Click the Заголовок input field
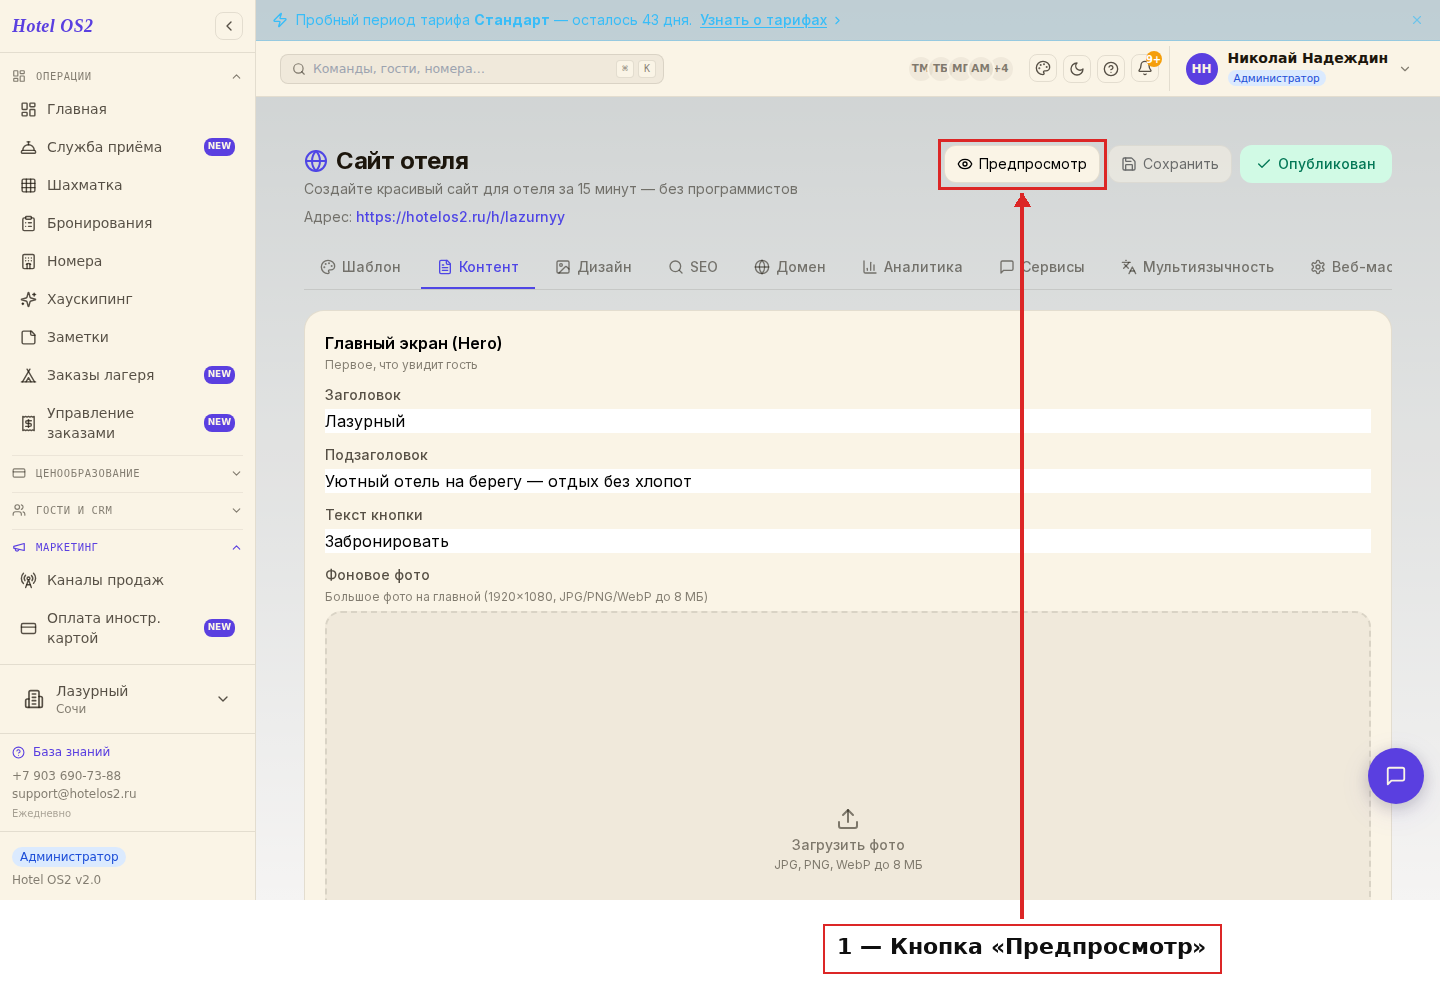The height and width of the screenshot is (997, 1440). 848,421
